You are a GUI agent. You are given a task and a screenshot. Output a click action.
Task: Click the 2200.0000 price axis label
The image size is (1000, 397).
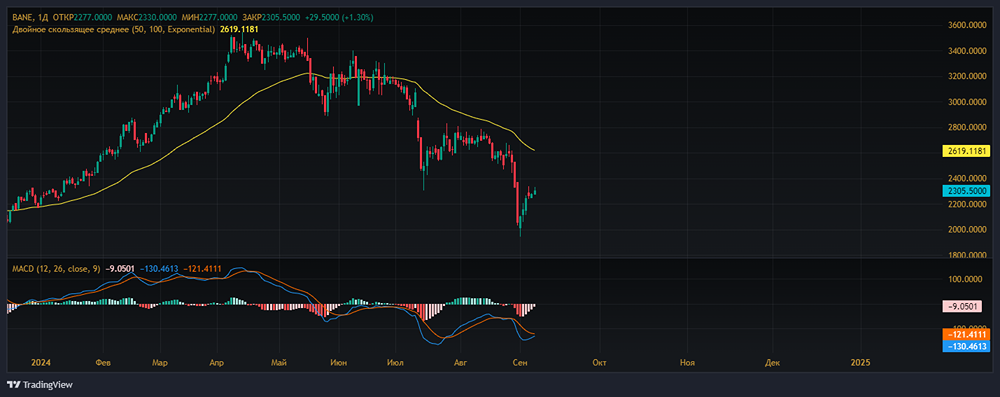point(968,204)
